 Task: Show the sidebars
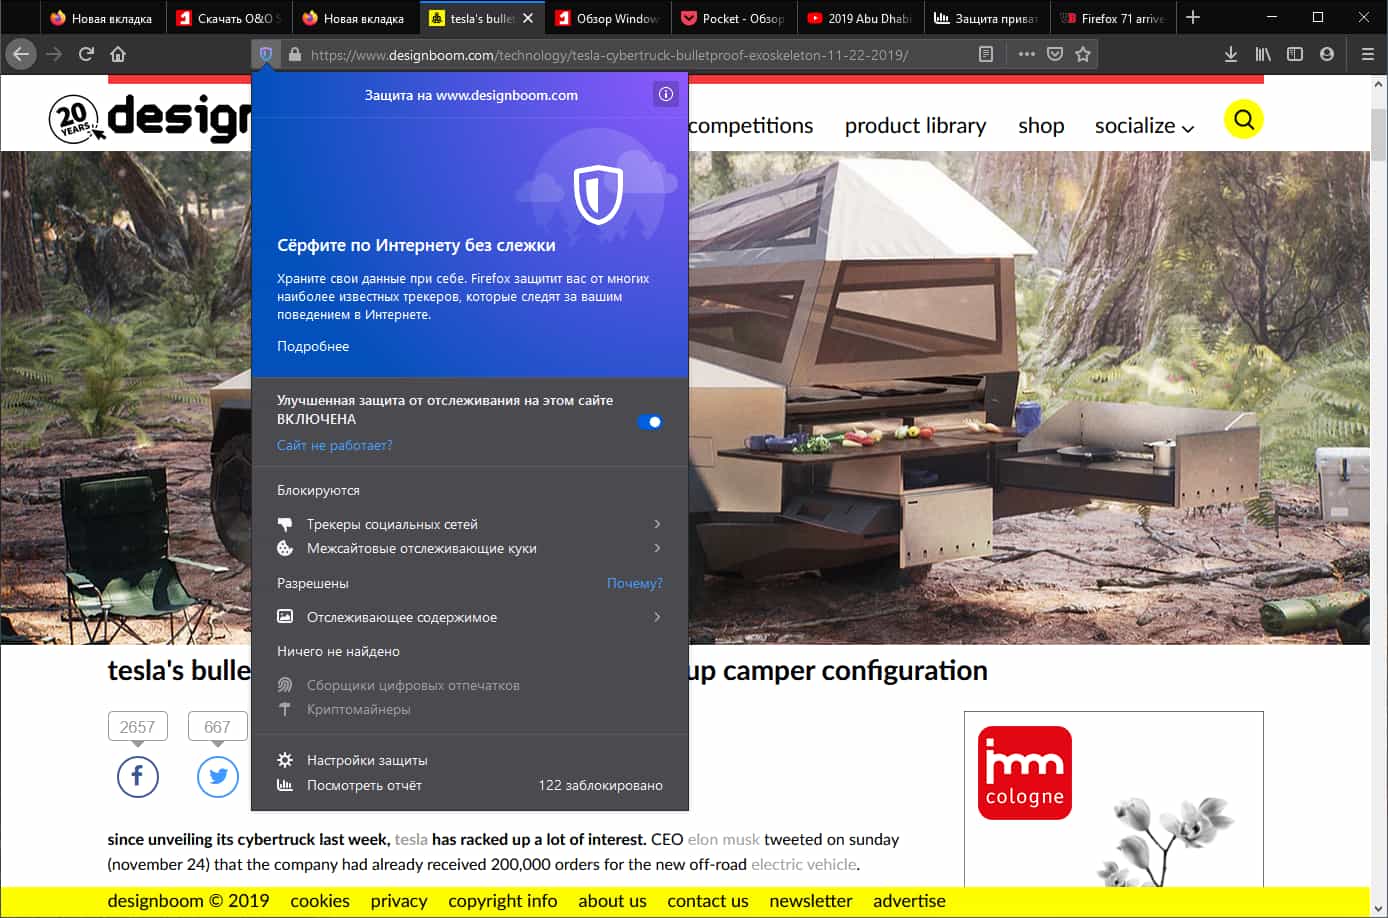coord(1295,54)
